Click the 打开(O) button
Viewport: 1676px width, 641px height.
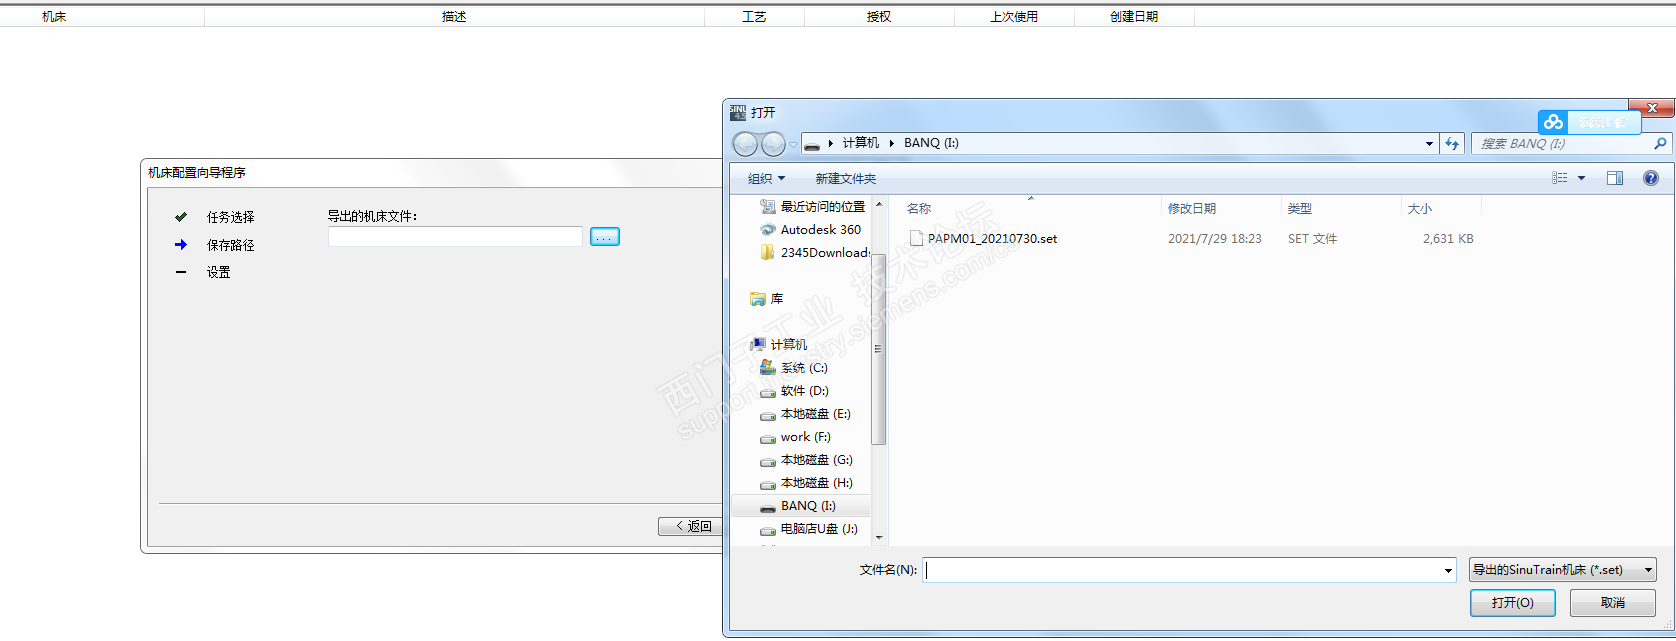point(1512,603)
